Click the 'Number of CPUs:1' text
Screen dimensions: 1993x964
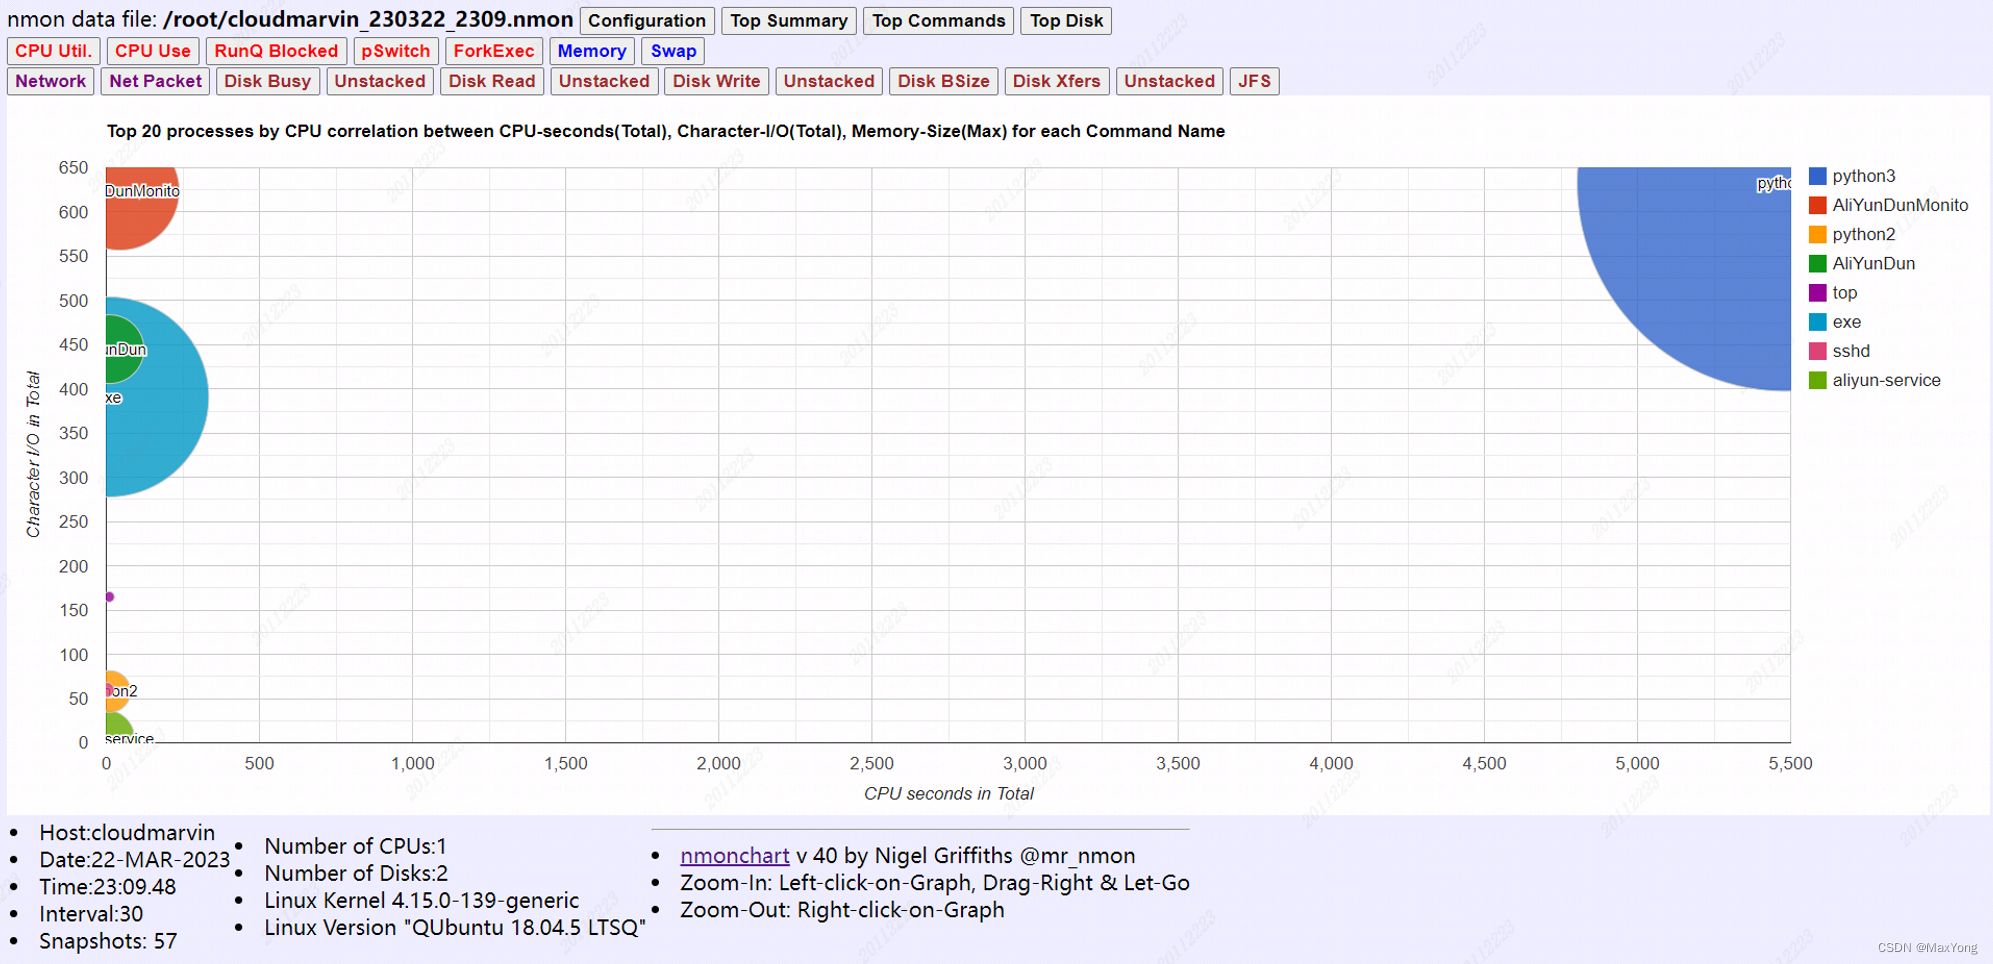[x=355, y=846]
